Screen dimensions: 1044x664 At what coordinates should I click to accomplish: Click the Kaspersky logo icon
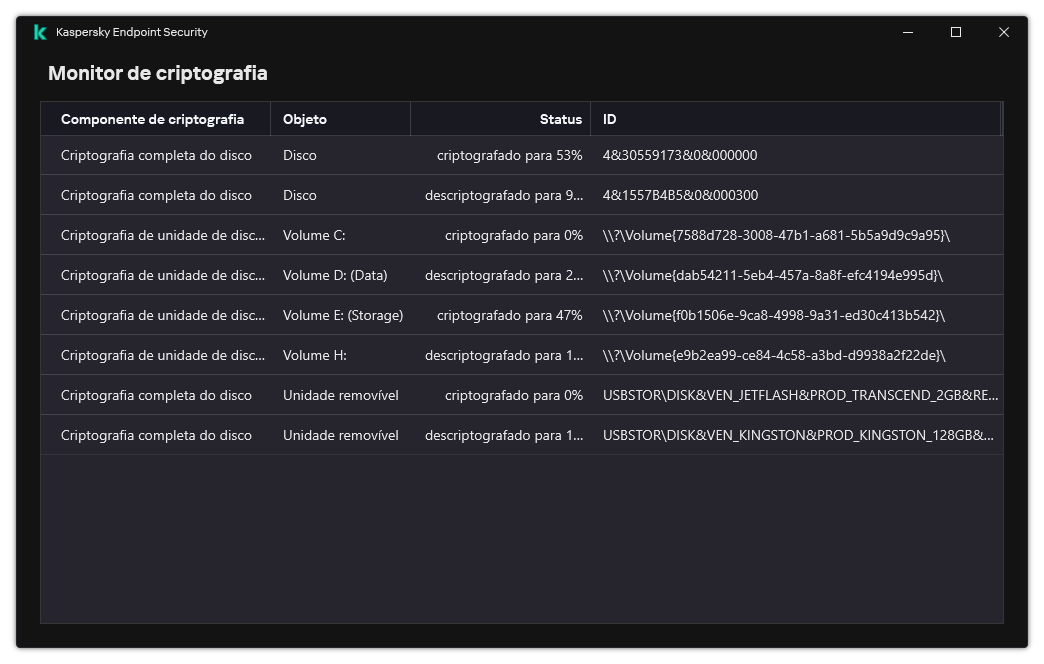(38, 31)
